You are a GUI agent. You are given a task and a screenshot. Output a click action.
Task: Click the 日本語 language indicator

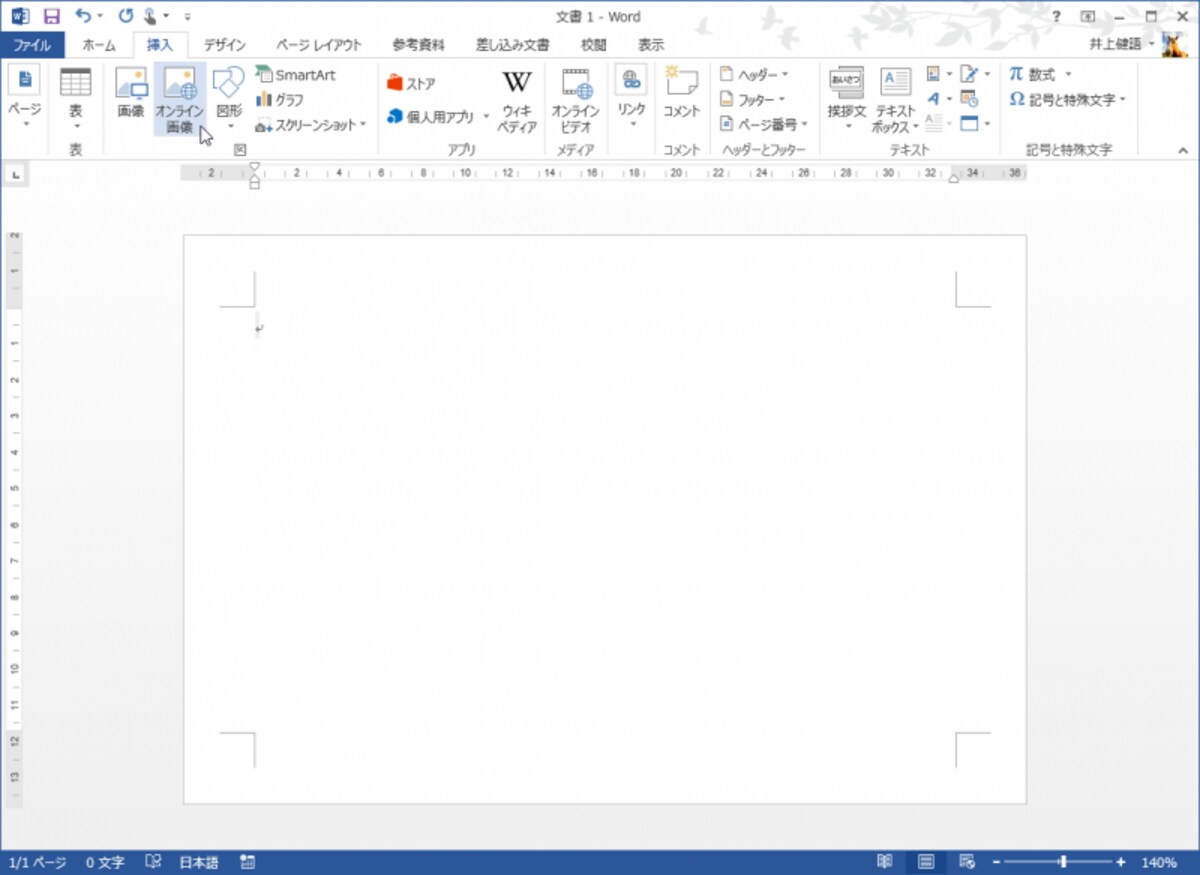198,862
